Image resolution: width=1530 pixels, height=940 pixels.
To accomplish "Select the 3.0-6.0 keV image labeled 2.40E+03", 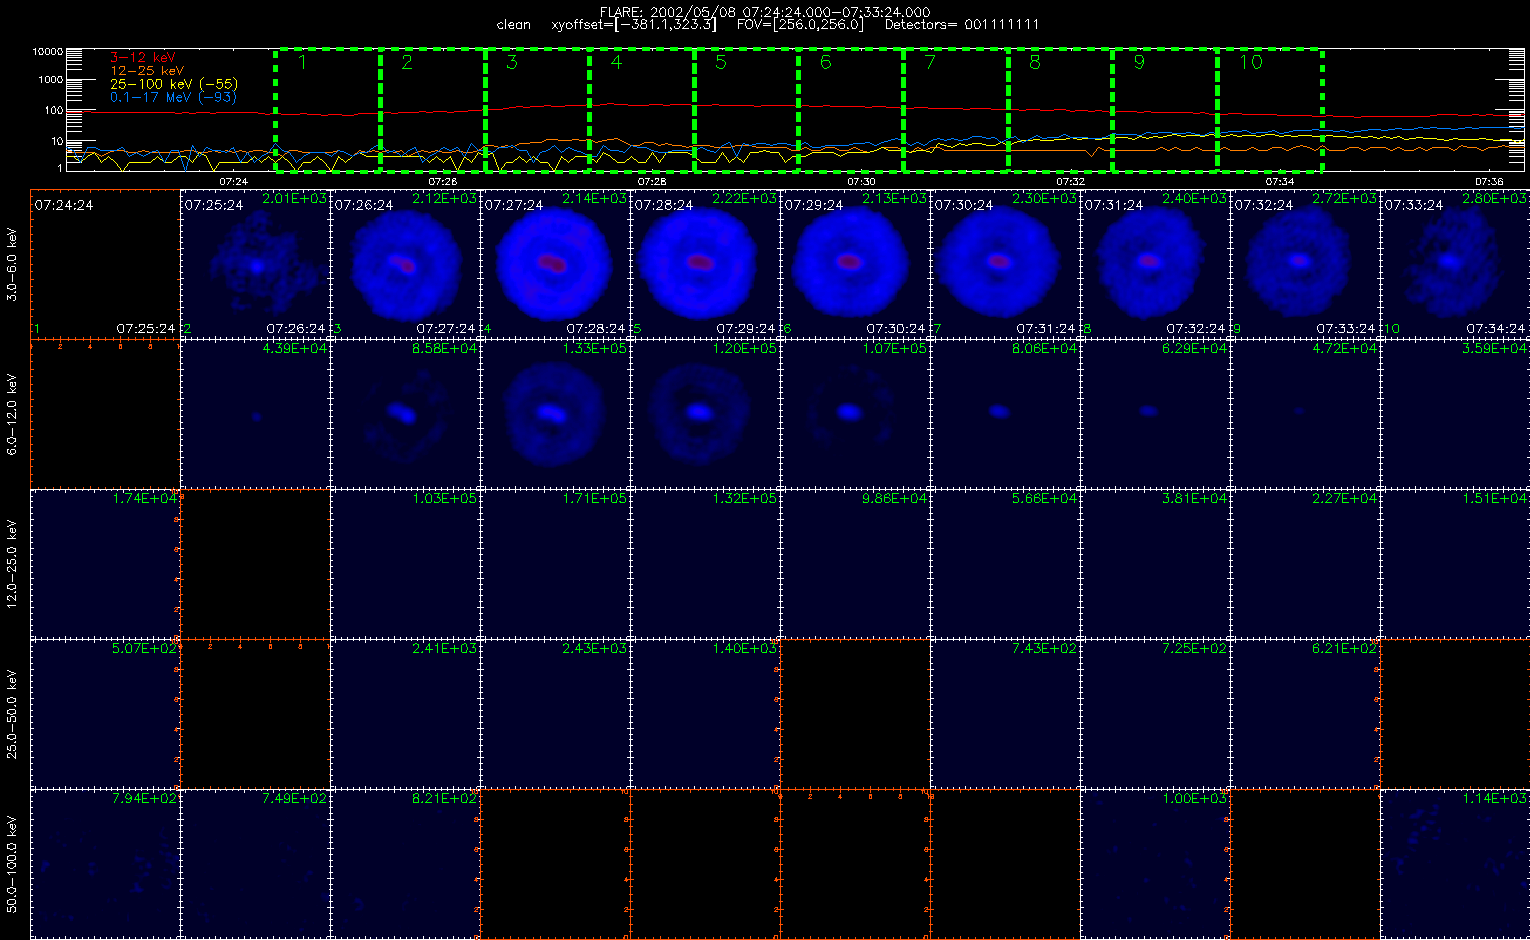I will (1155, 263).
